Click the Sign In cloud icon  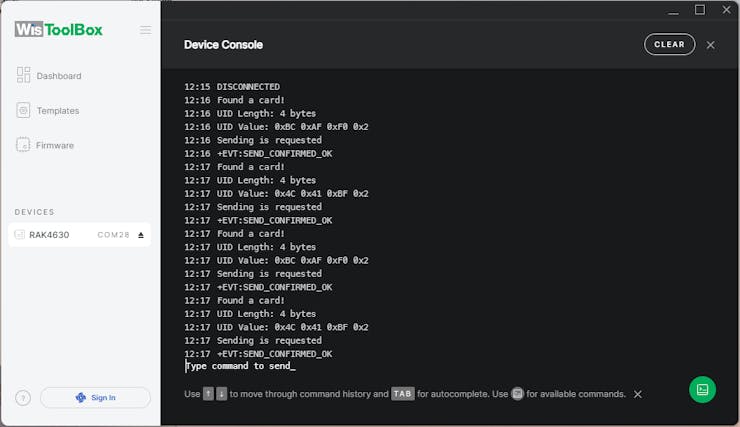click(81, 398)
